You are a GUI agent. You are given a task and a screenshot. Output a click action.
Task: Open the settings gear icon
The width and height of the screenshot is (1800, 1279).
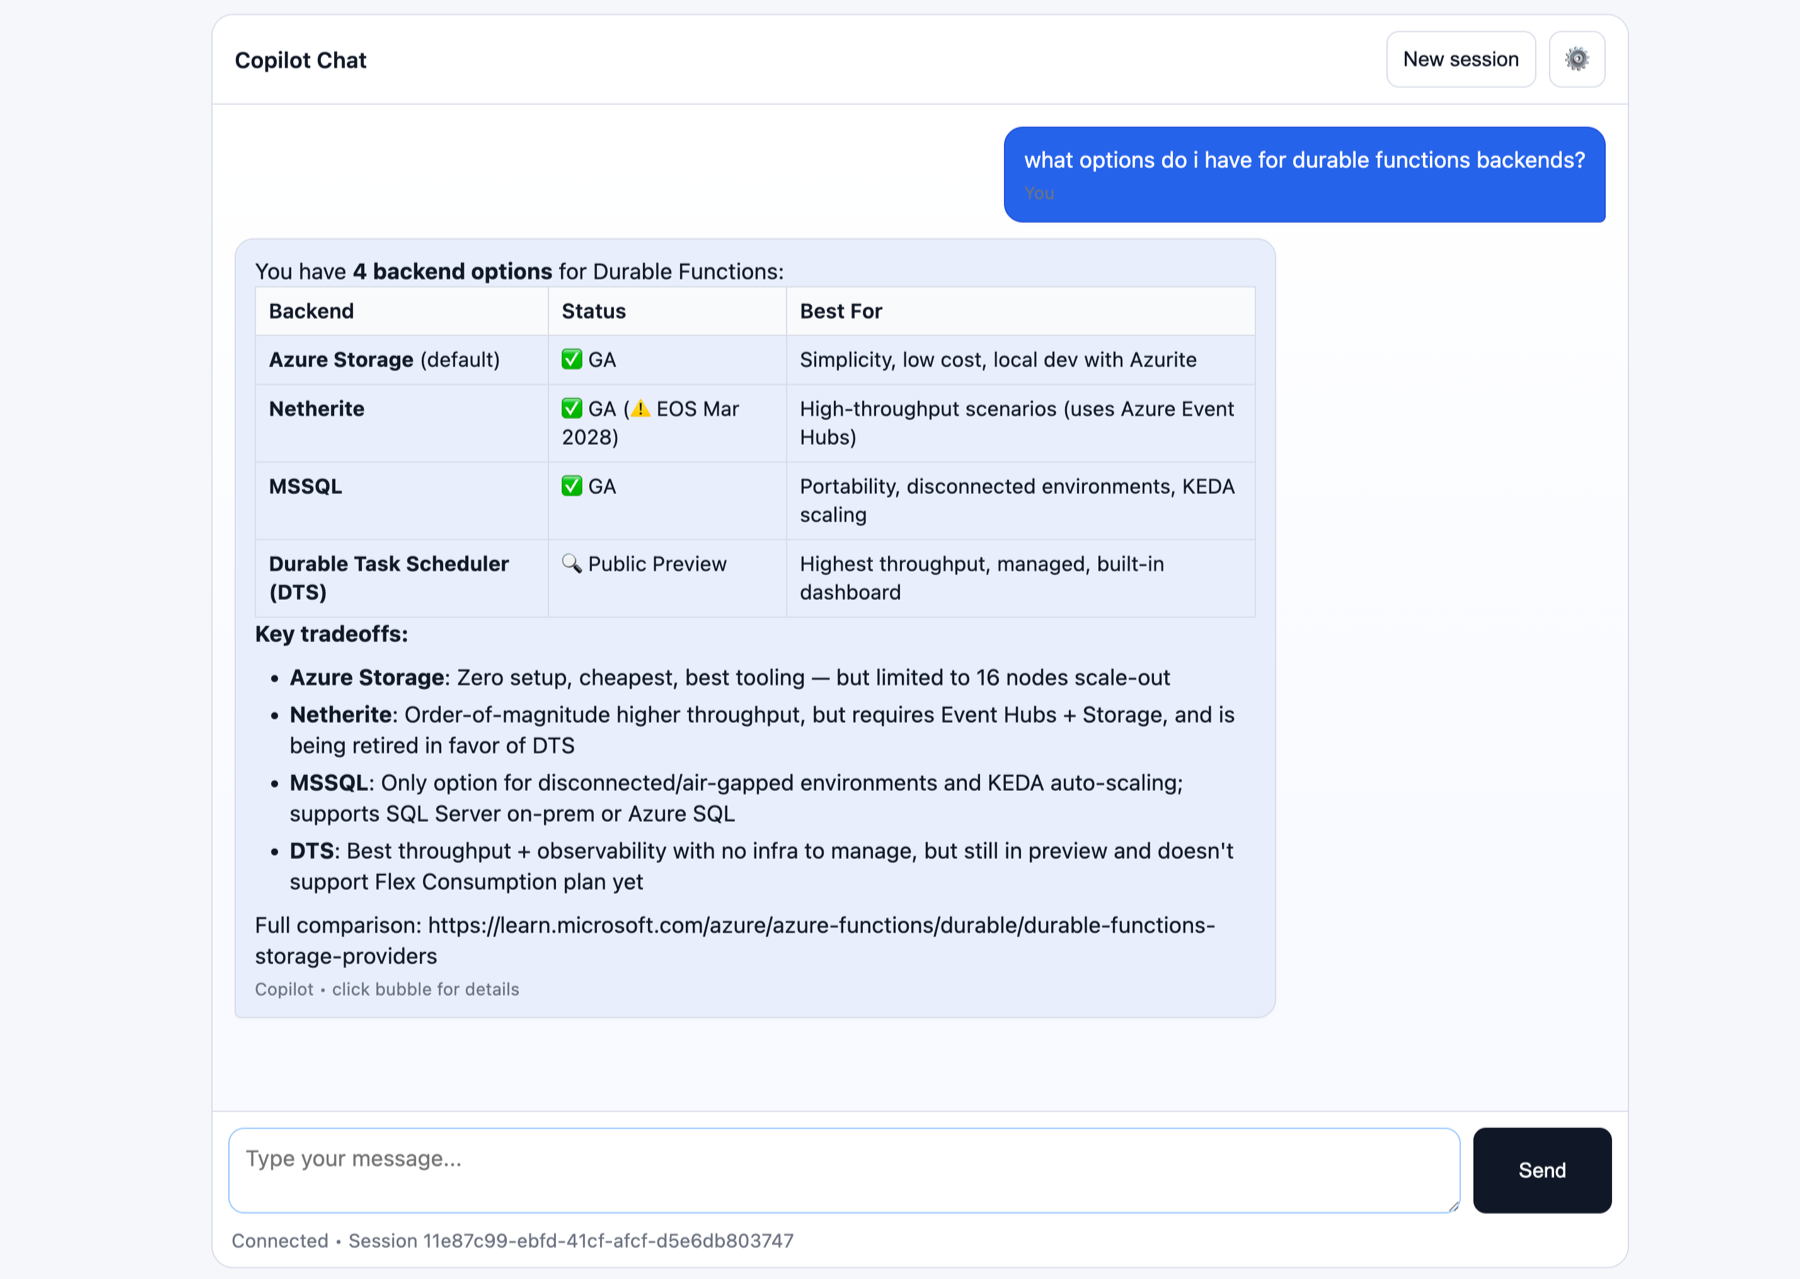(x=1577, y=59)
